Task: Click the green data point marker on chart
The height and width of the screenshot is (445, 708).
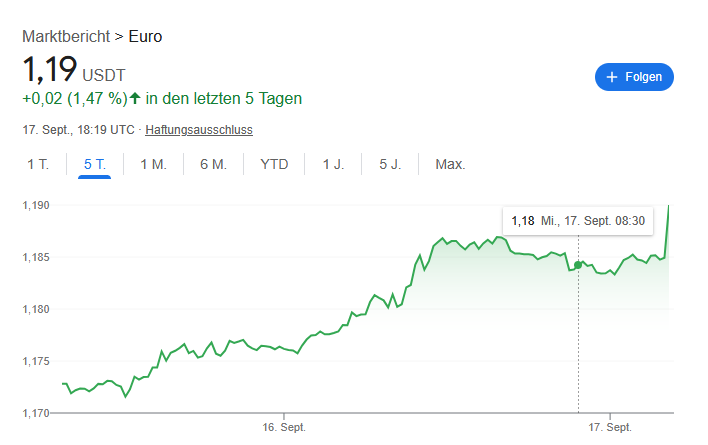Action: (x=578, y=265)
